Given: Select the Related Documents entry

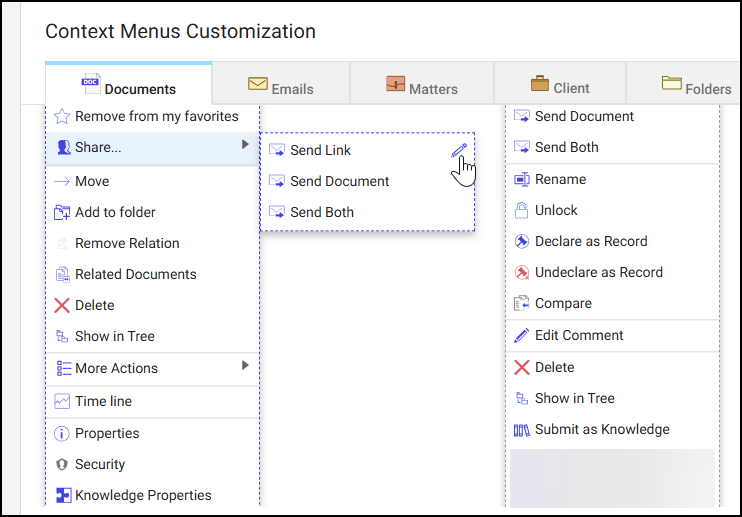Looking at the screenshot, I should pyautogui.click(x=153, y=274).
